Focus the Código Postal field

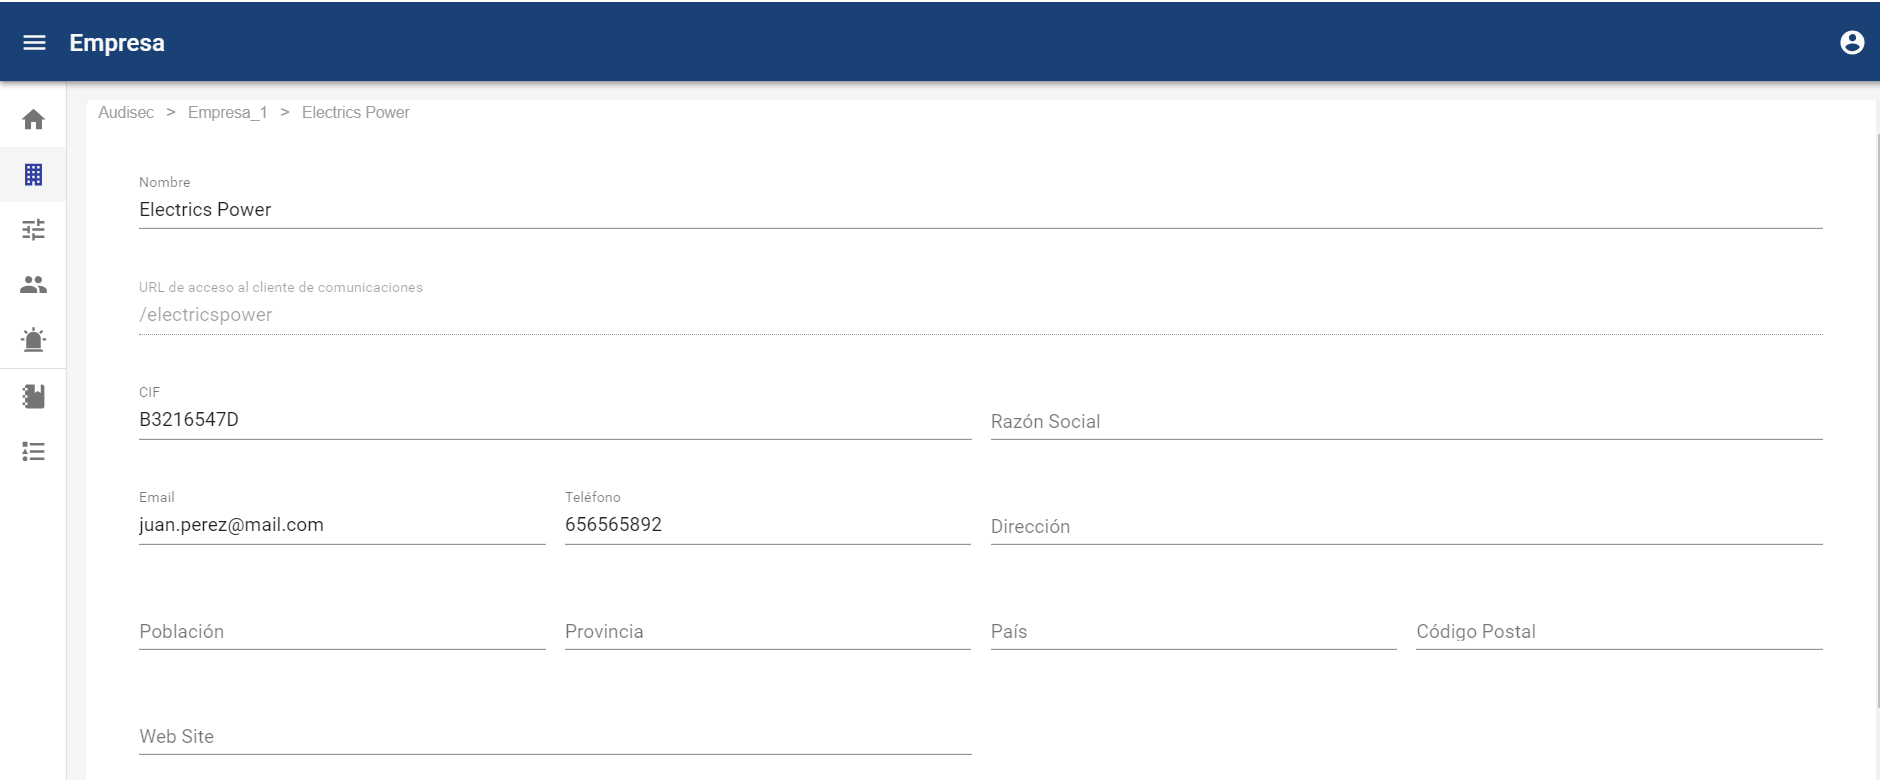(1618, 632)
